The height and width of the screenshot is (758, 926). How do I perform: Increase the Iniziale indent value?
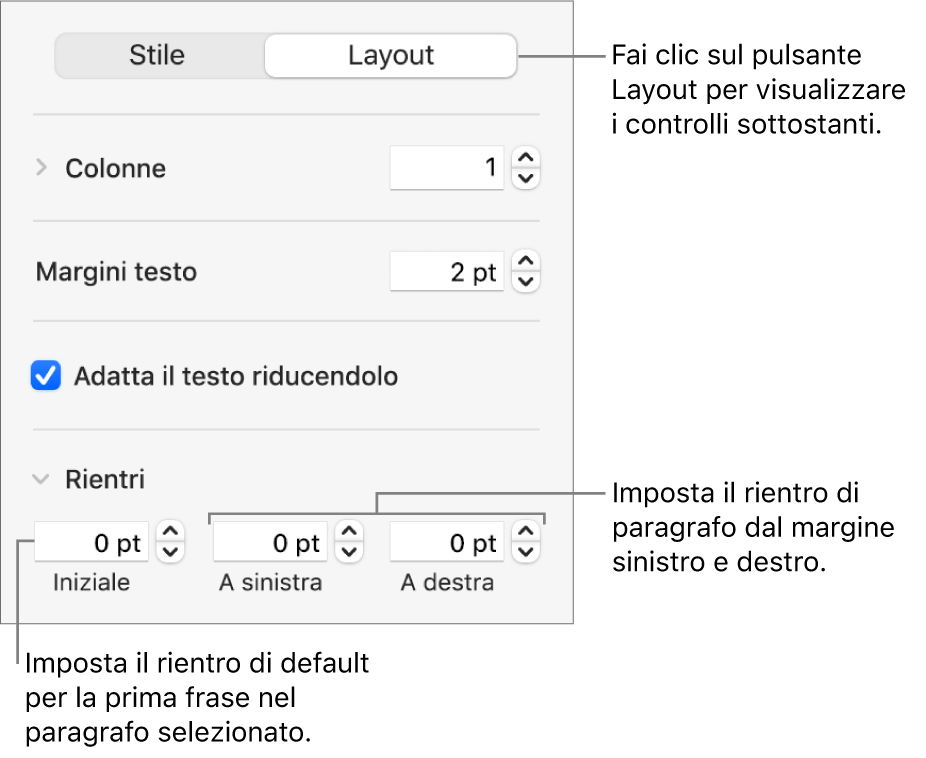coord(171,535)
